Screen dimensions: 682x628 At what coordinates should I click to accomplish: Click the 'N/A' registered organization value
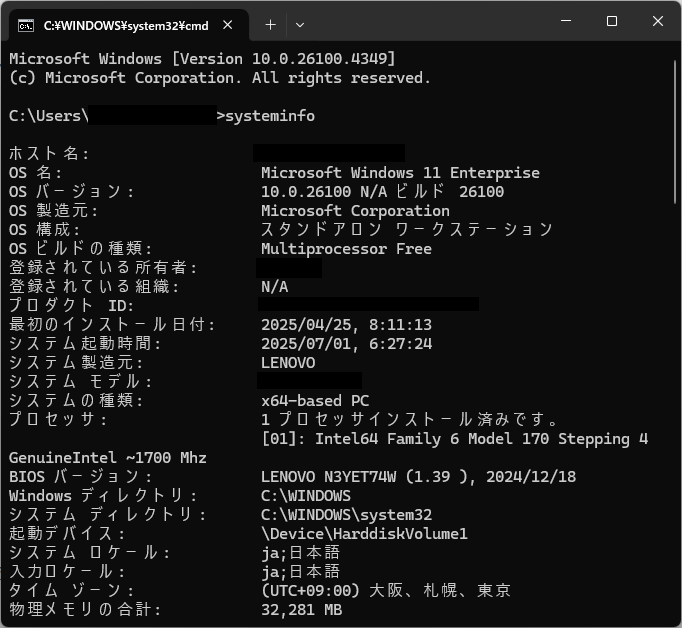tap(274, 287)
